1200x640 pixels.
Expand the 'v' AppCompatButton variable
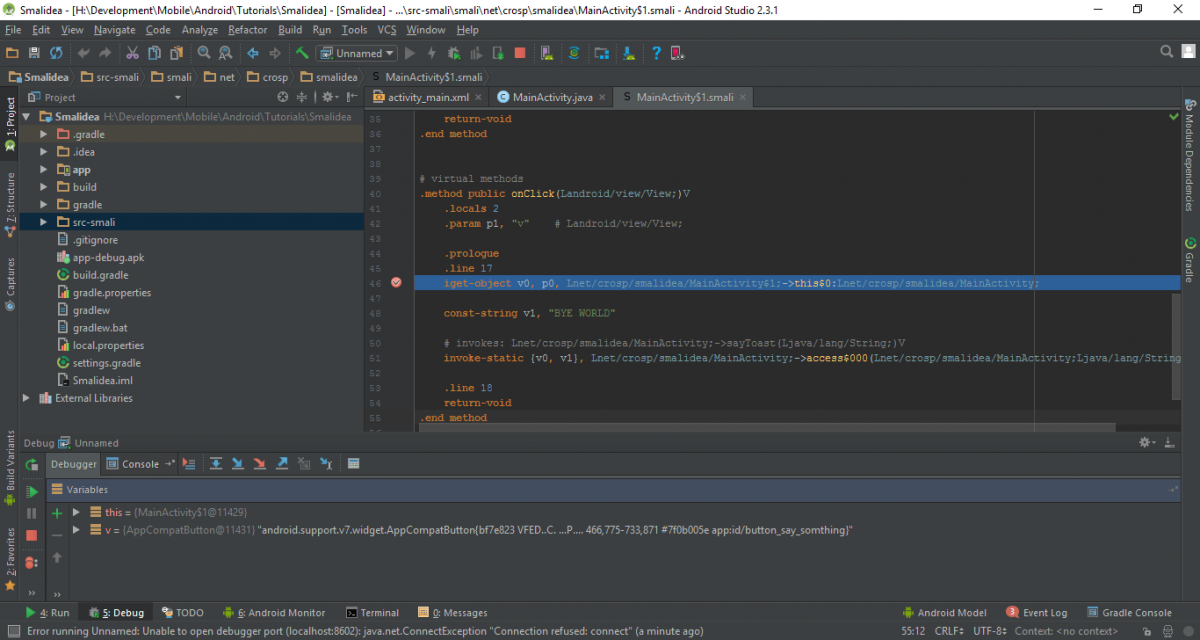coord(78,529)
